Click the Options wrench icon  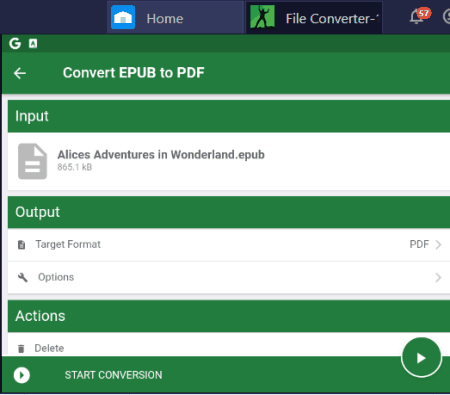pos(23,277)
